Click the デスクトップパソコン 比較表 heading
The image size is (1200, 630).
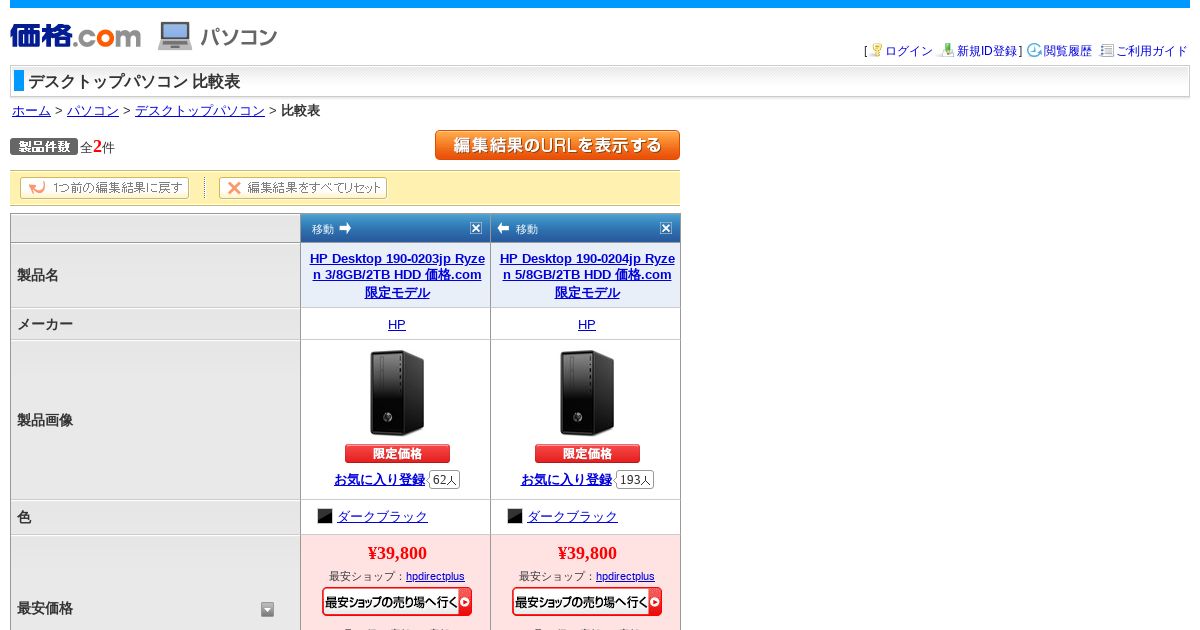point(134,82)
